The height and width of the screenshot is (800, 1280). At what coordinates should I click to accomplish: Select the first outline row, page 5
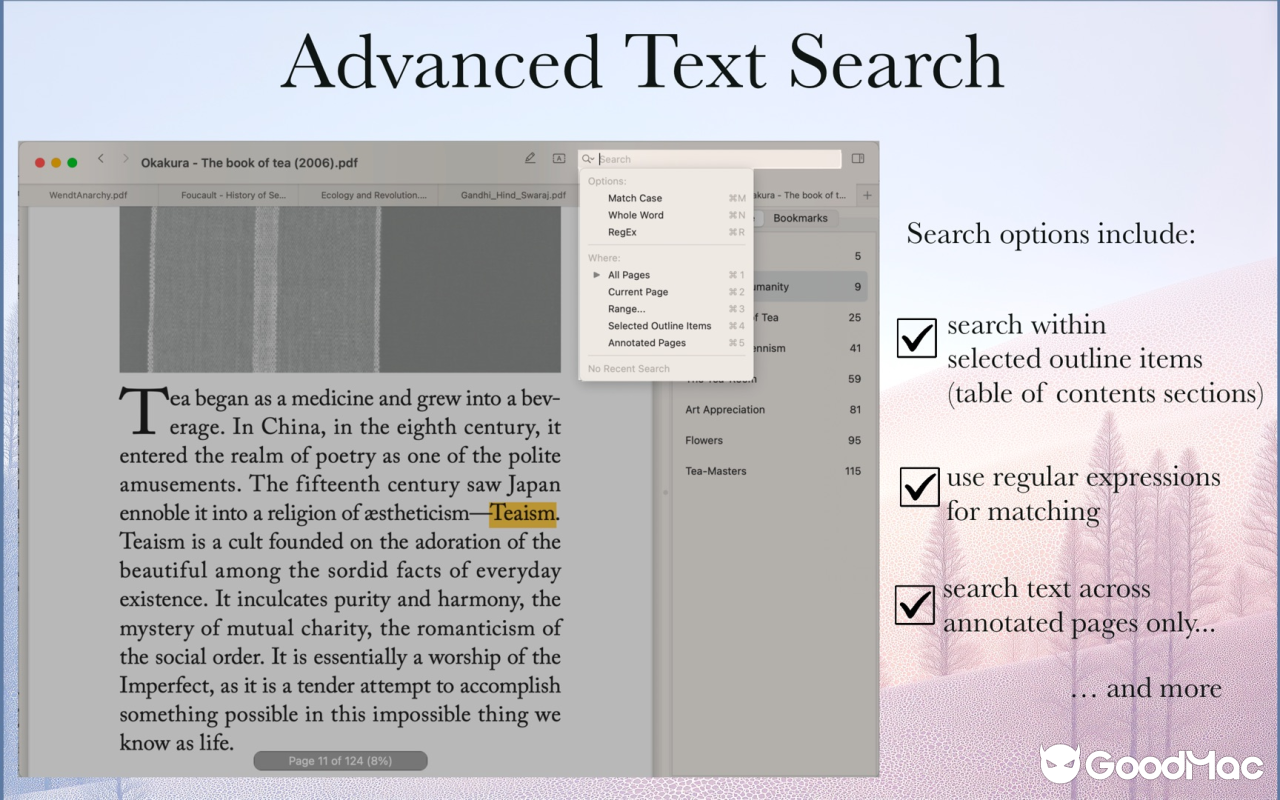(x=811, y=257)
